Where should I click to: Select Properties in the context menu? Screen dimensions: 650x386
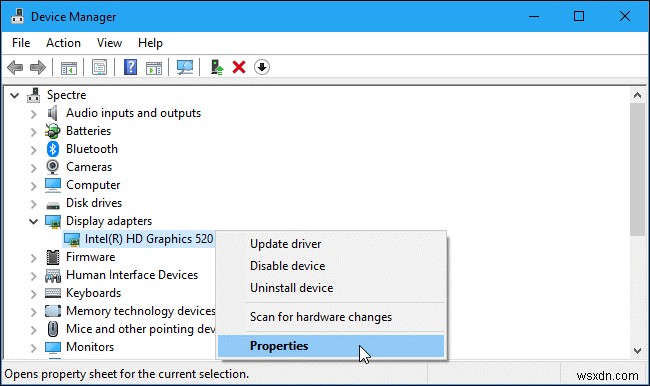click(331, 346)
